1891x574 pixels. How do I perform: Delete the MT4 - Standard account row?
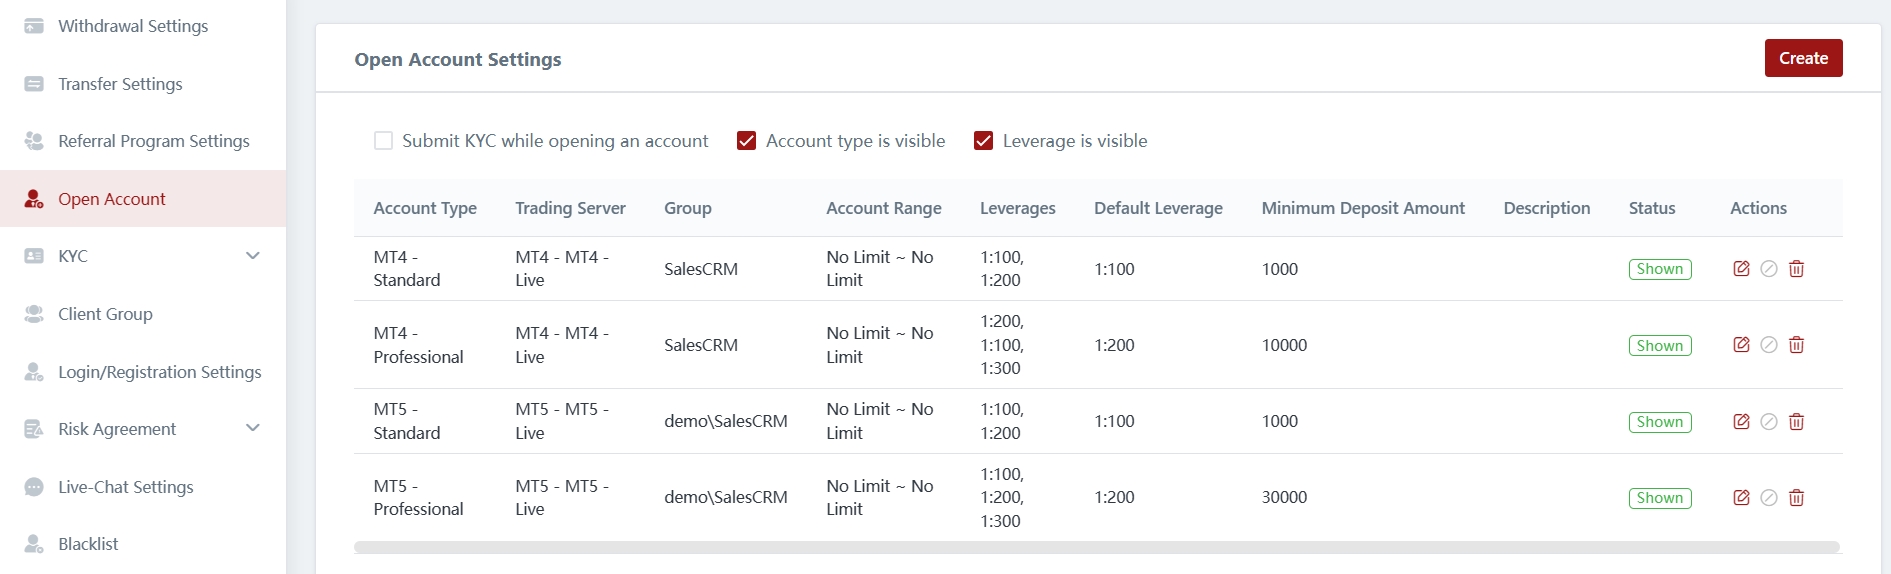pyautogui.click(x=1796, y=269)
